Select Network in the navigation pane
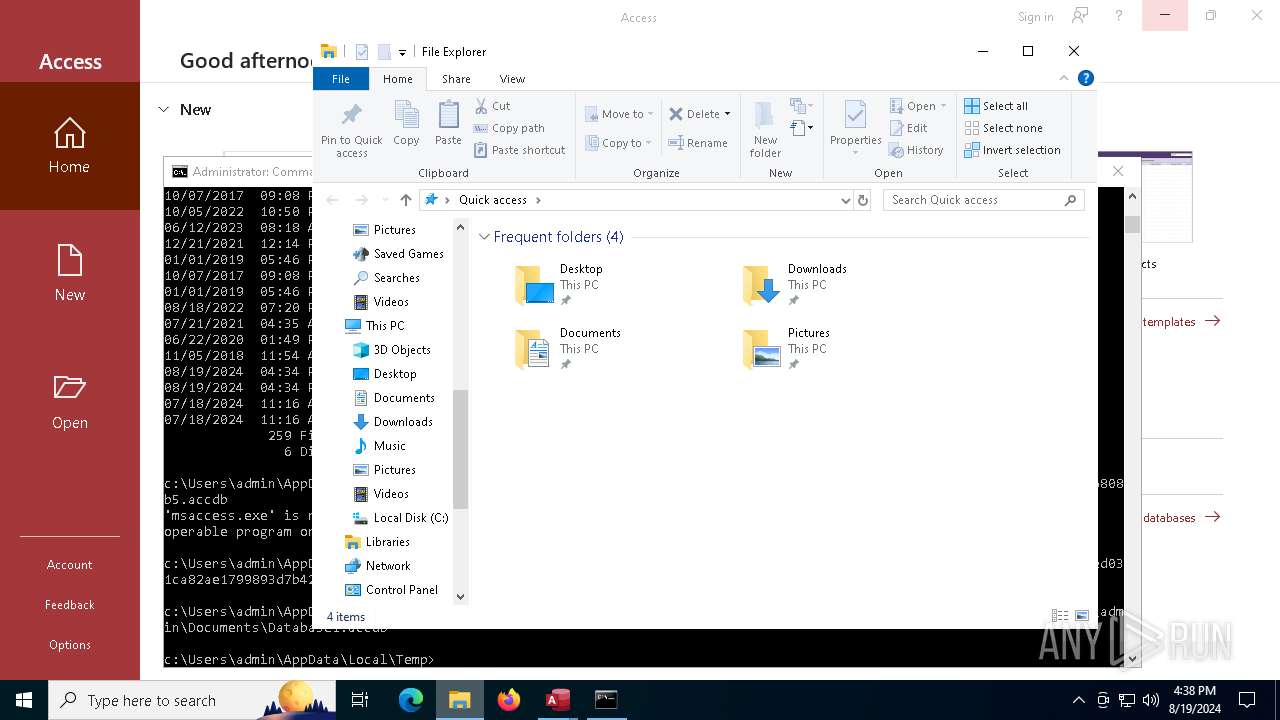The height and width of the screenshot is (720, 1280). tap(378, 566)
